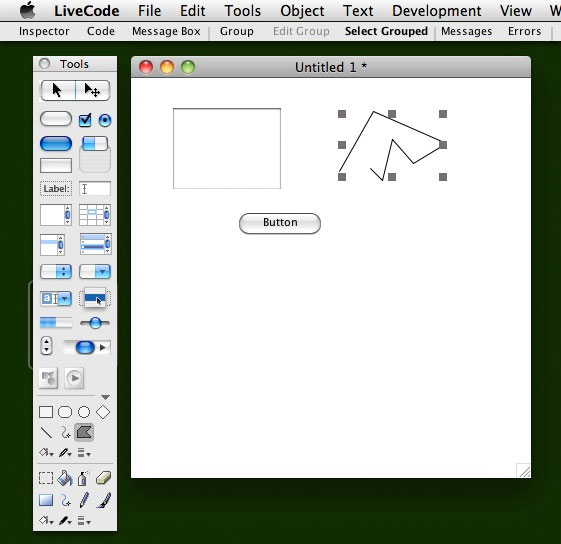Viewport: 561px width, 544px height.
Task: Choose the blue default button tool
Action: [56, 144]
